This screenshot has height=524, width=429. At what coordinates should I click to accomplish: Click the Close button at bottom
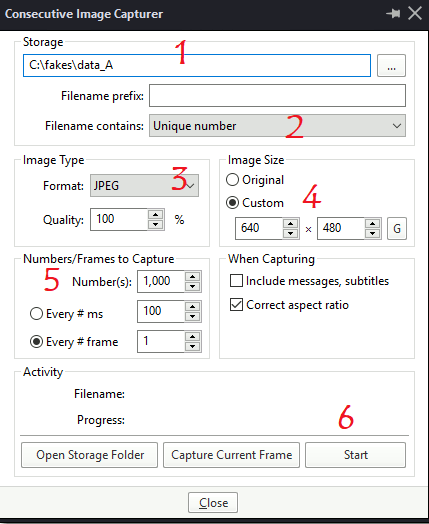(x=213, y=503)
